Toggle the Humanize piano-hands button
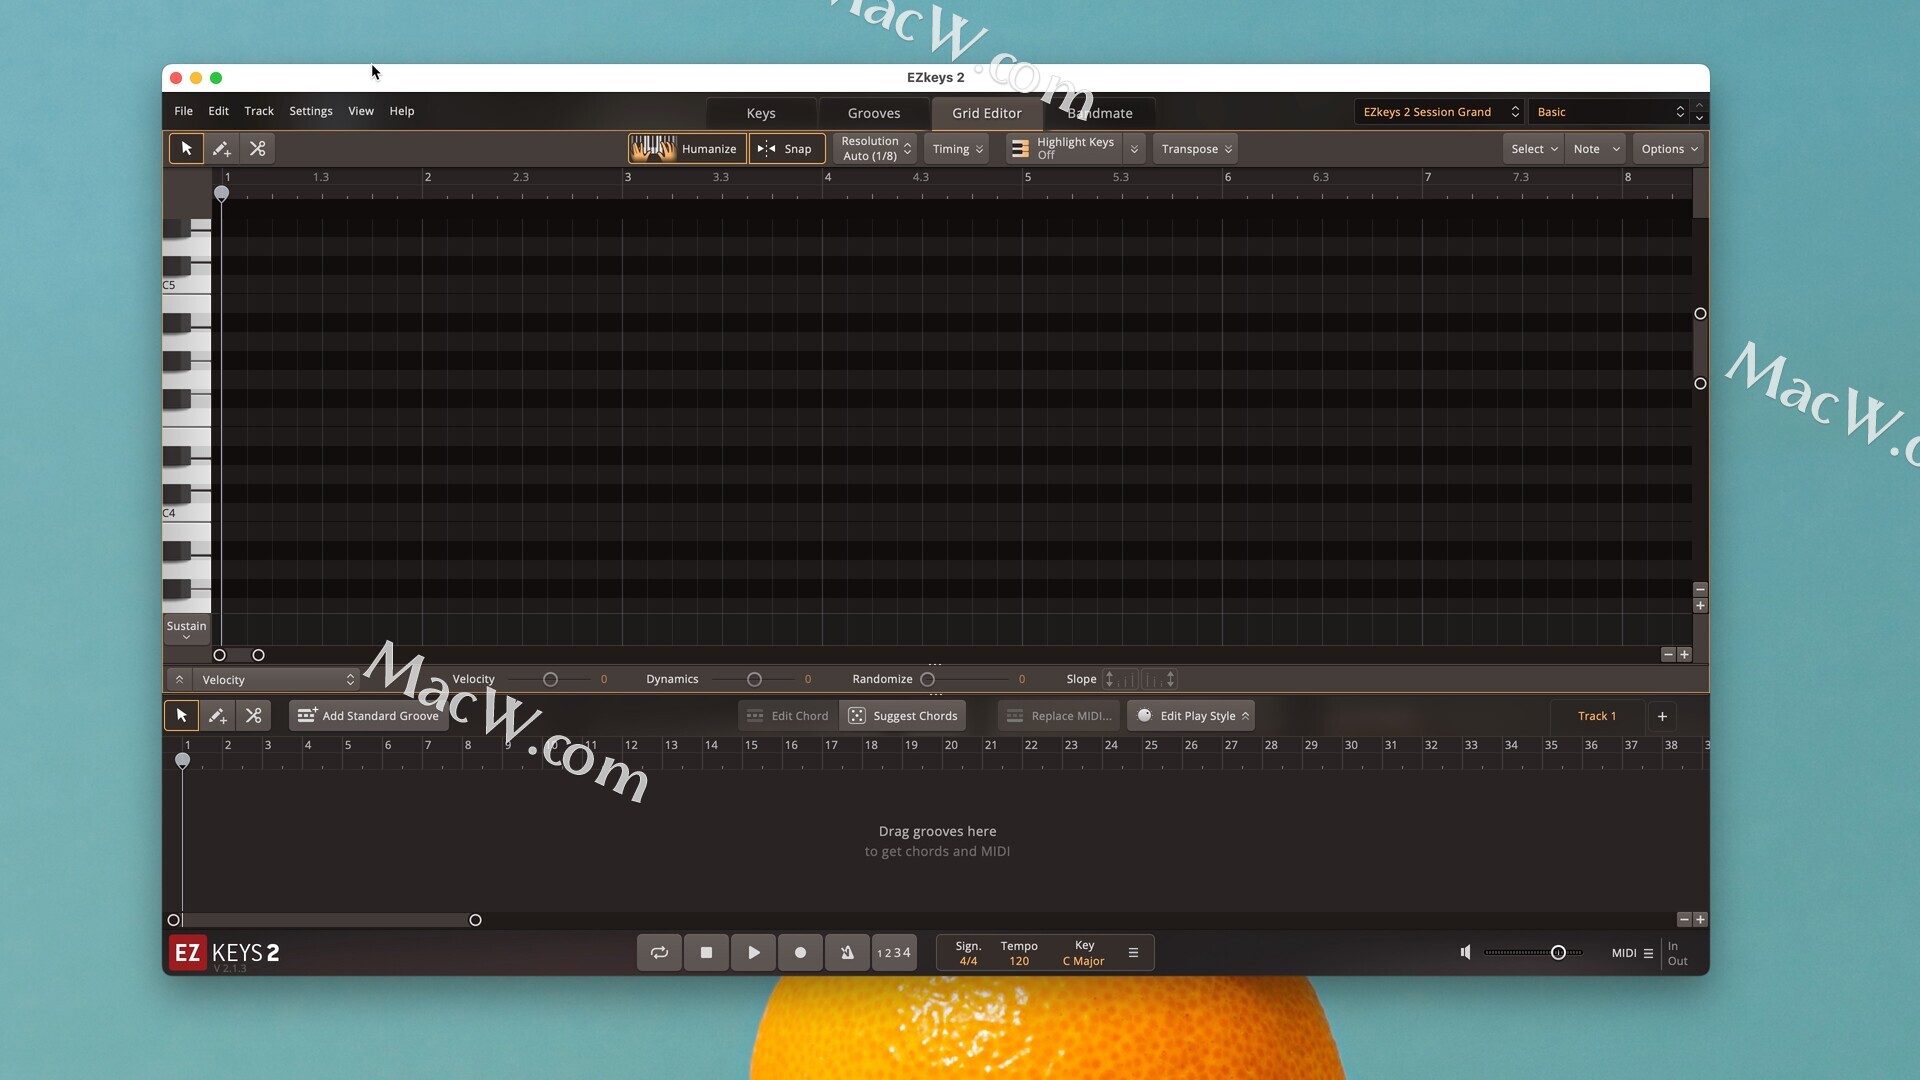Viewport: 1920px width, 1080px height. pos(687,148)
